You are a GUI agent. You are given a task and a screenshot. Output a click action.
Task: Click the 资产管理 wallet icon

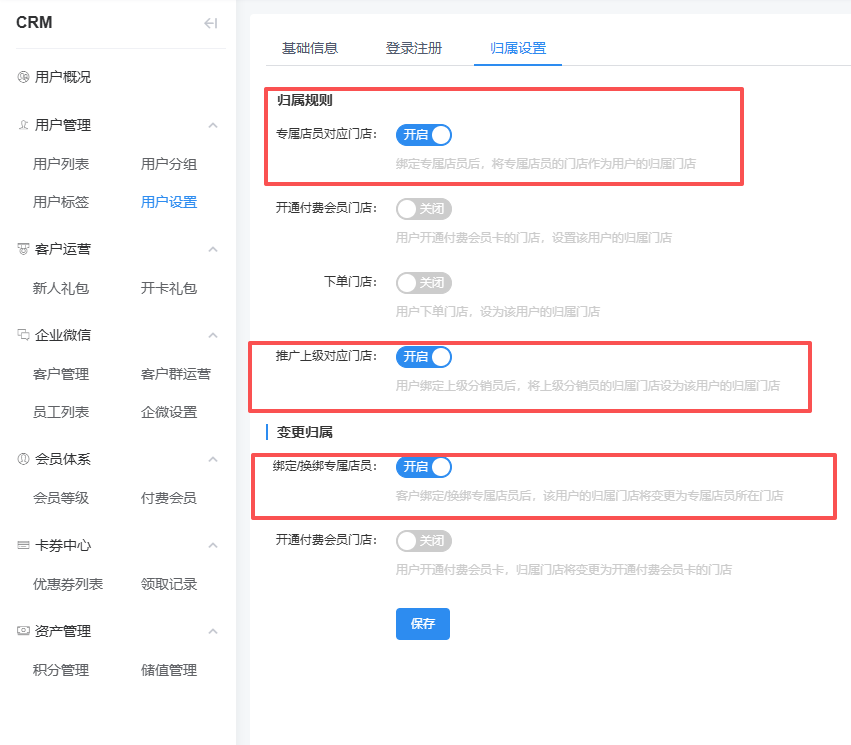pos(23,631)
